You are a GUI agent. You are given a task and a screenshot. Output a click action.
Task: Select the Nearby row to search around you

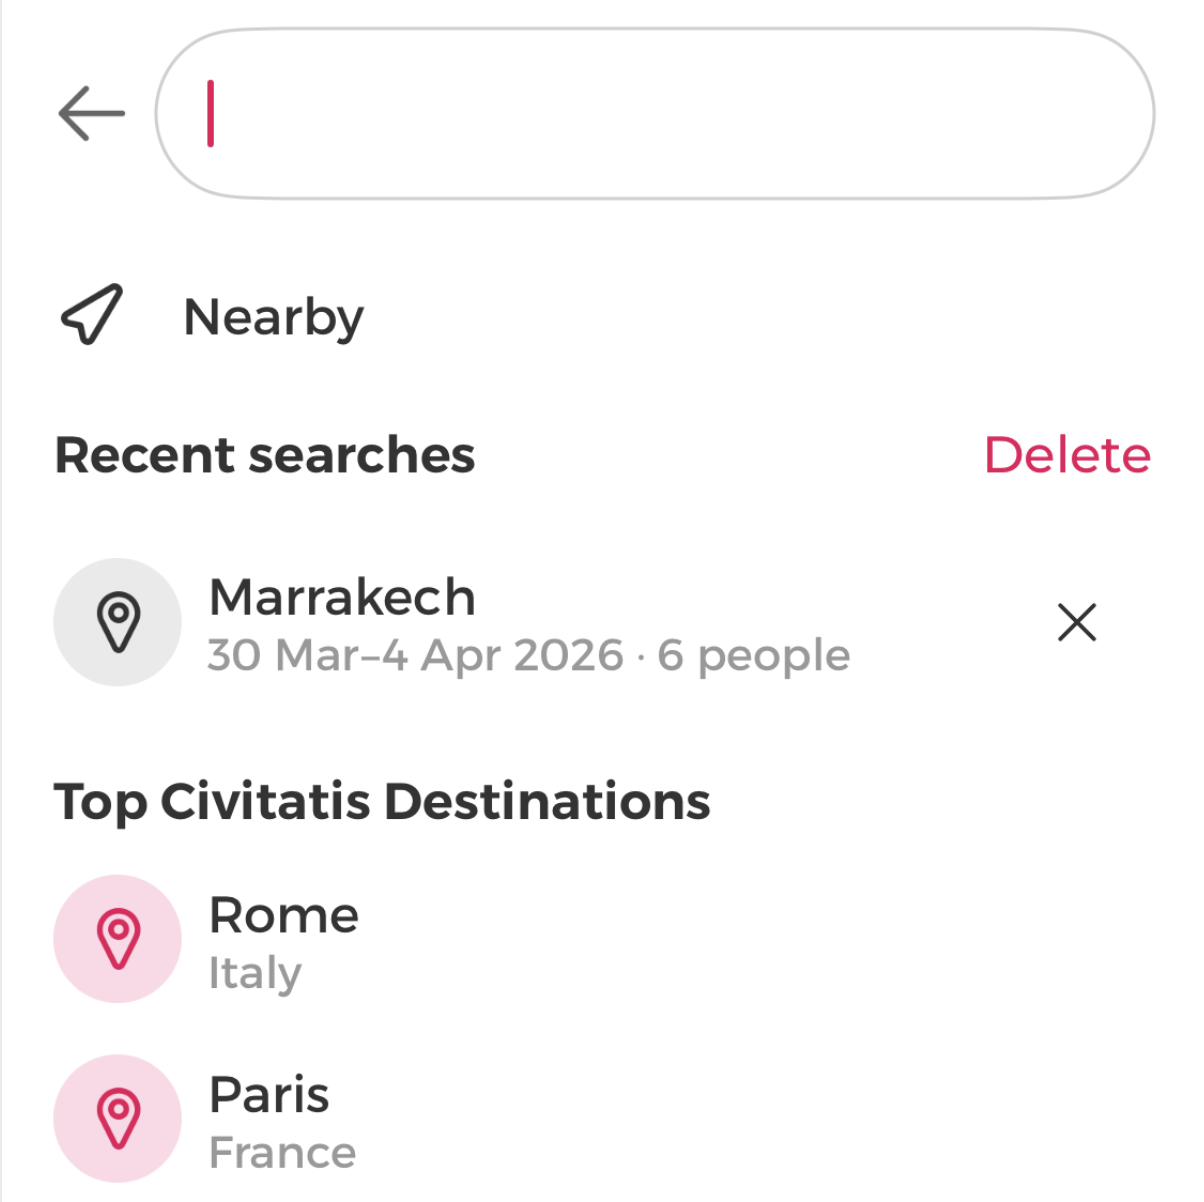coord(273,316)
